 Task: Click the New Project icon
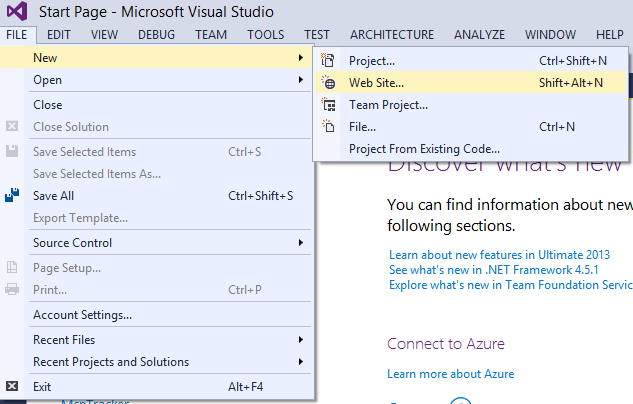pos(328,60)
